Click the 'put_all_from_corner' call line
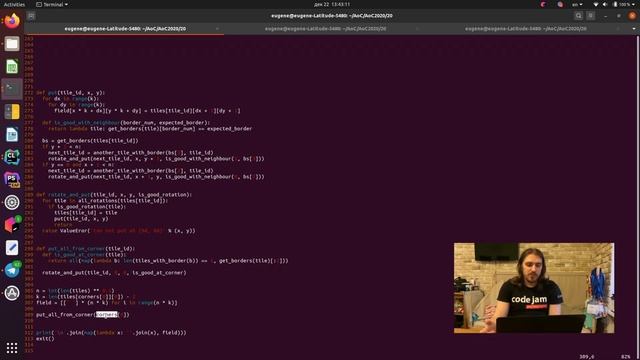640x360 pixels. tap(82, 315)
